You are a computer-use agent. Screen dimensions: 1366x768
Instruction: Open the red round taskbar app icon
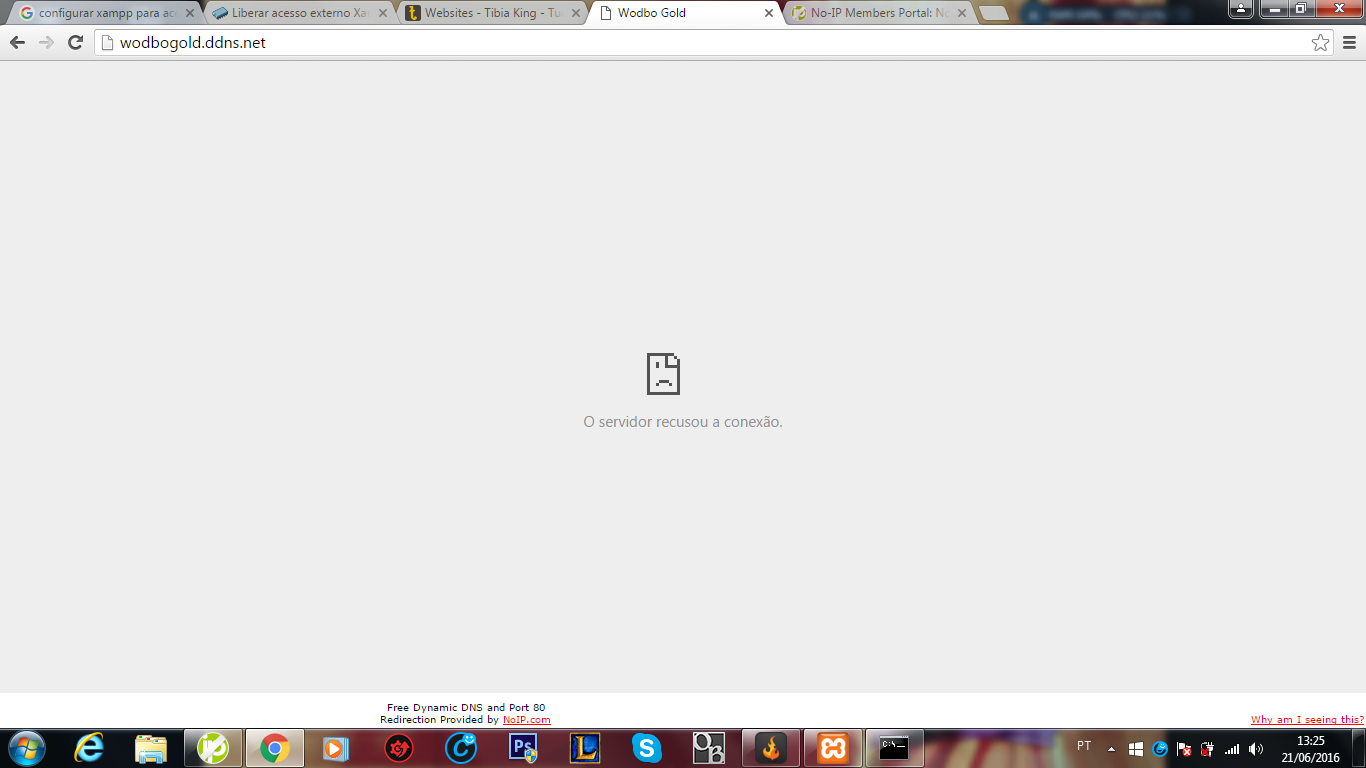point(399,748)
